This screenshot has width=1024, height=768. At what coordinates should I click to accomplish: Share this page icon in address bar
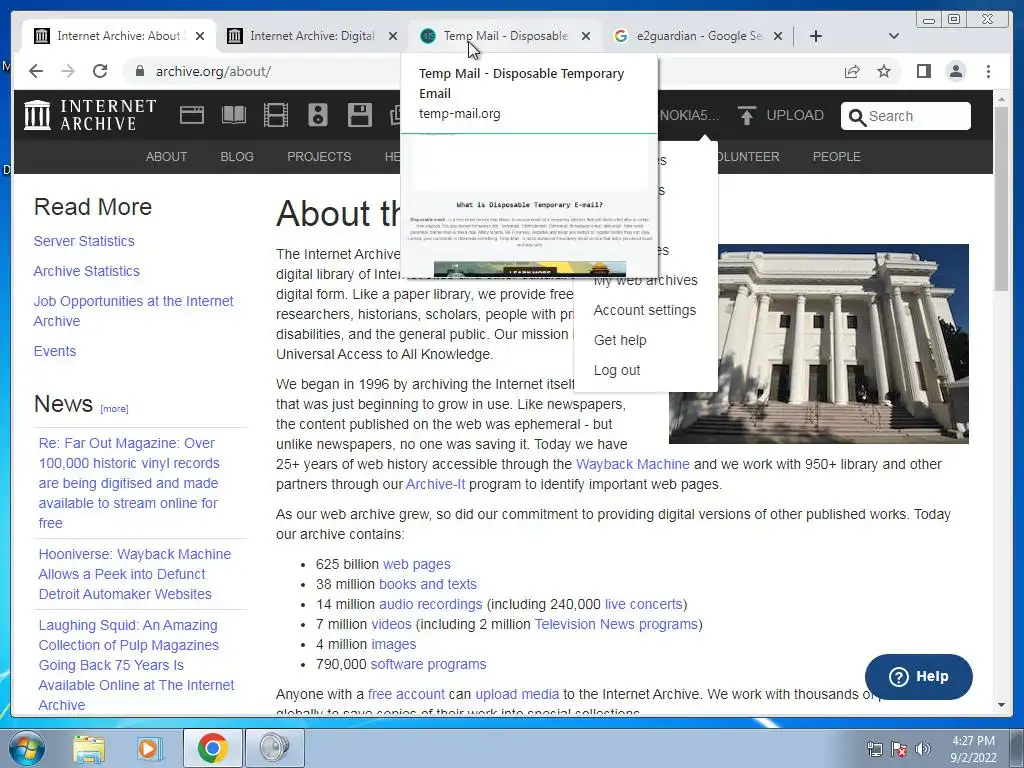click(852, 71)
